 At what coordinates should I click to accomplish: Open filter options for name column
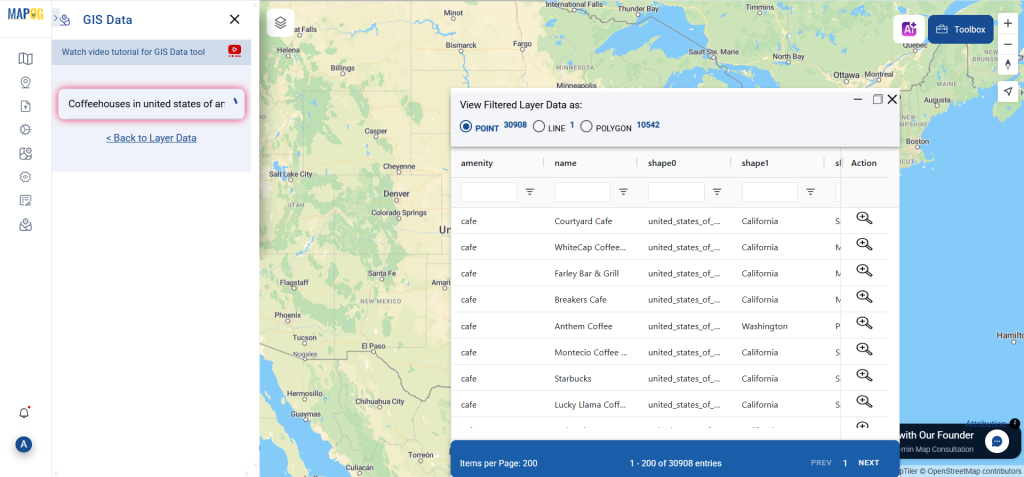pos(624,191)
